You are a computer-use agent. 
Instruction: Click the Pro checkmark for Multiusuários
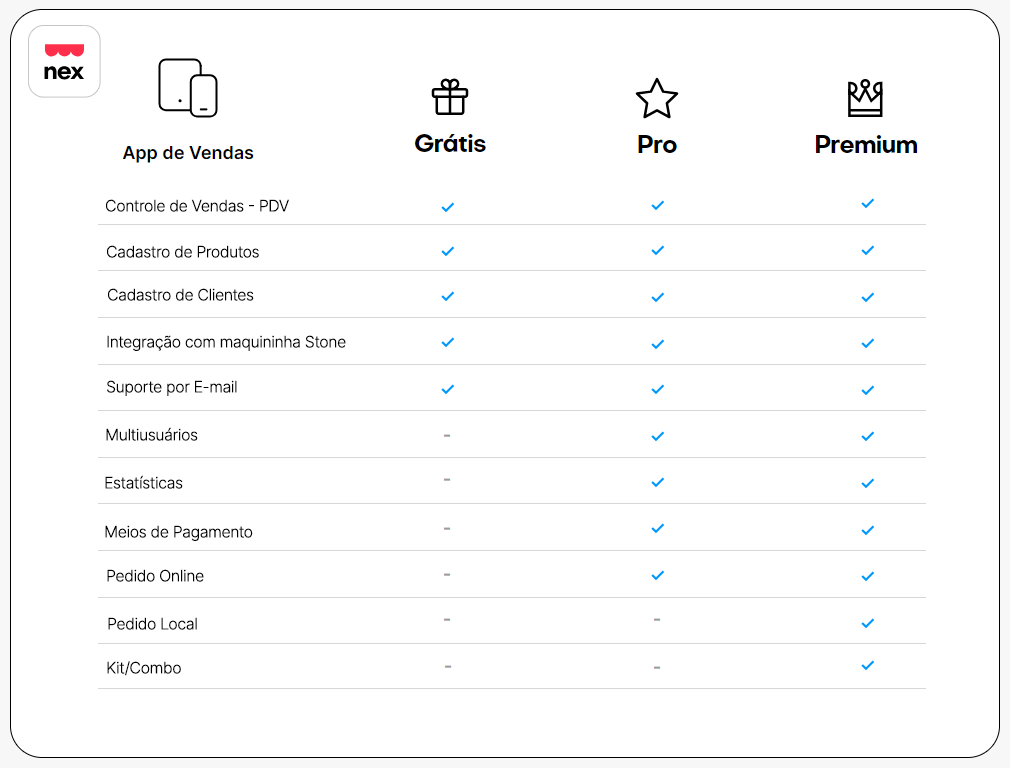point(657,436)
